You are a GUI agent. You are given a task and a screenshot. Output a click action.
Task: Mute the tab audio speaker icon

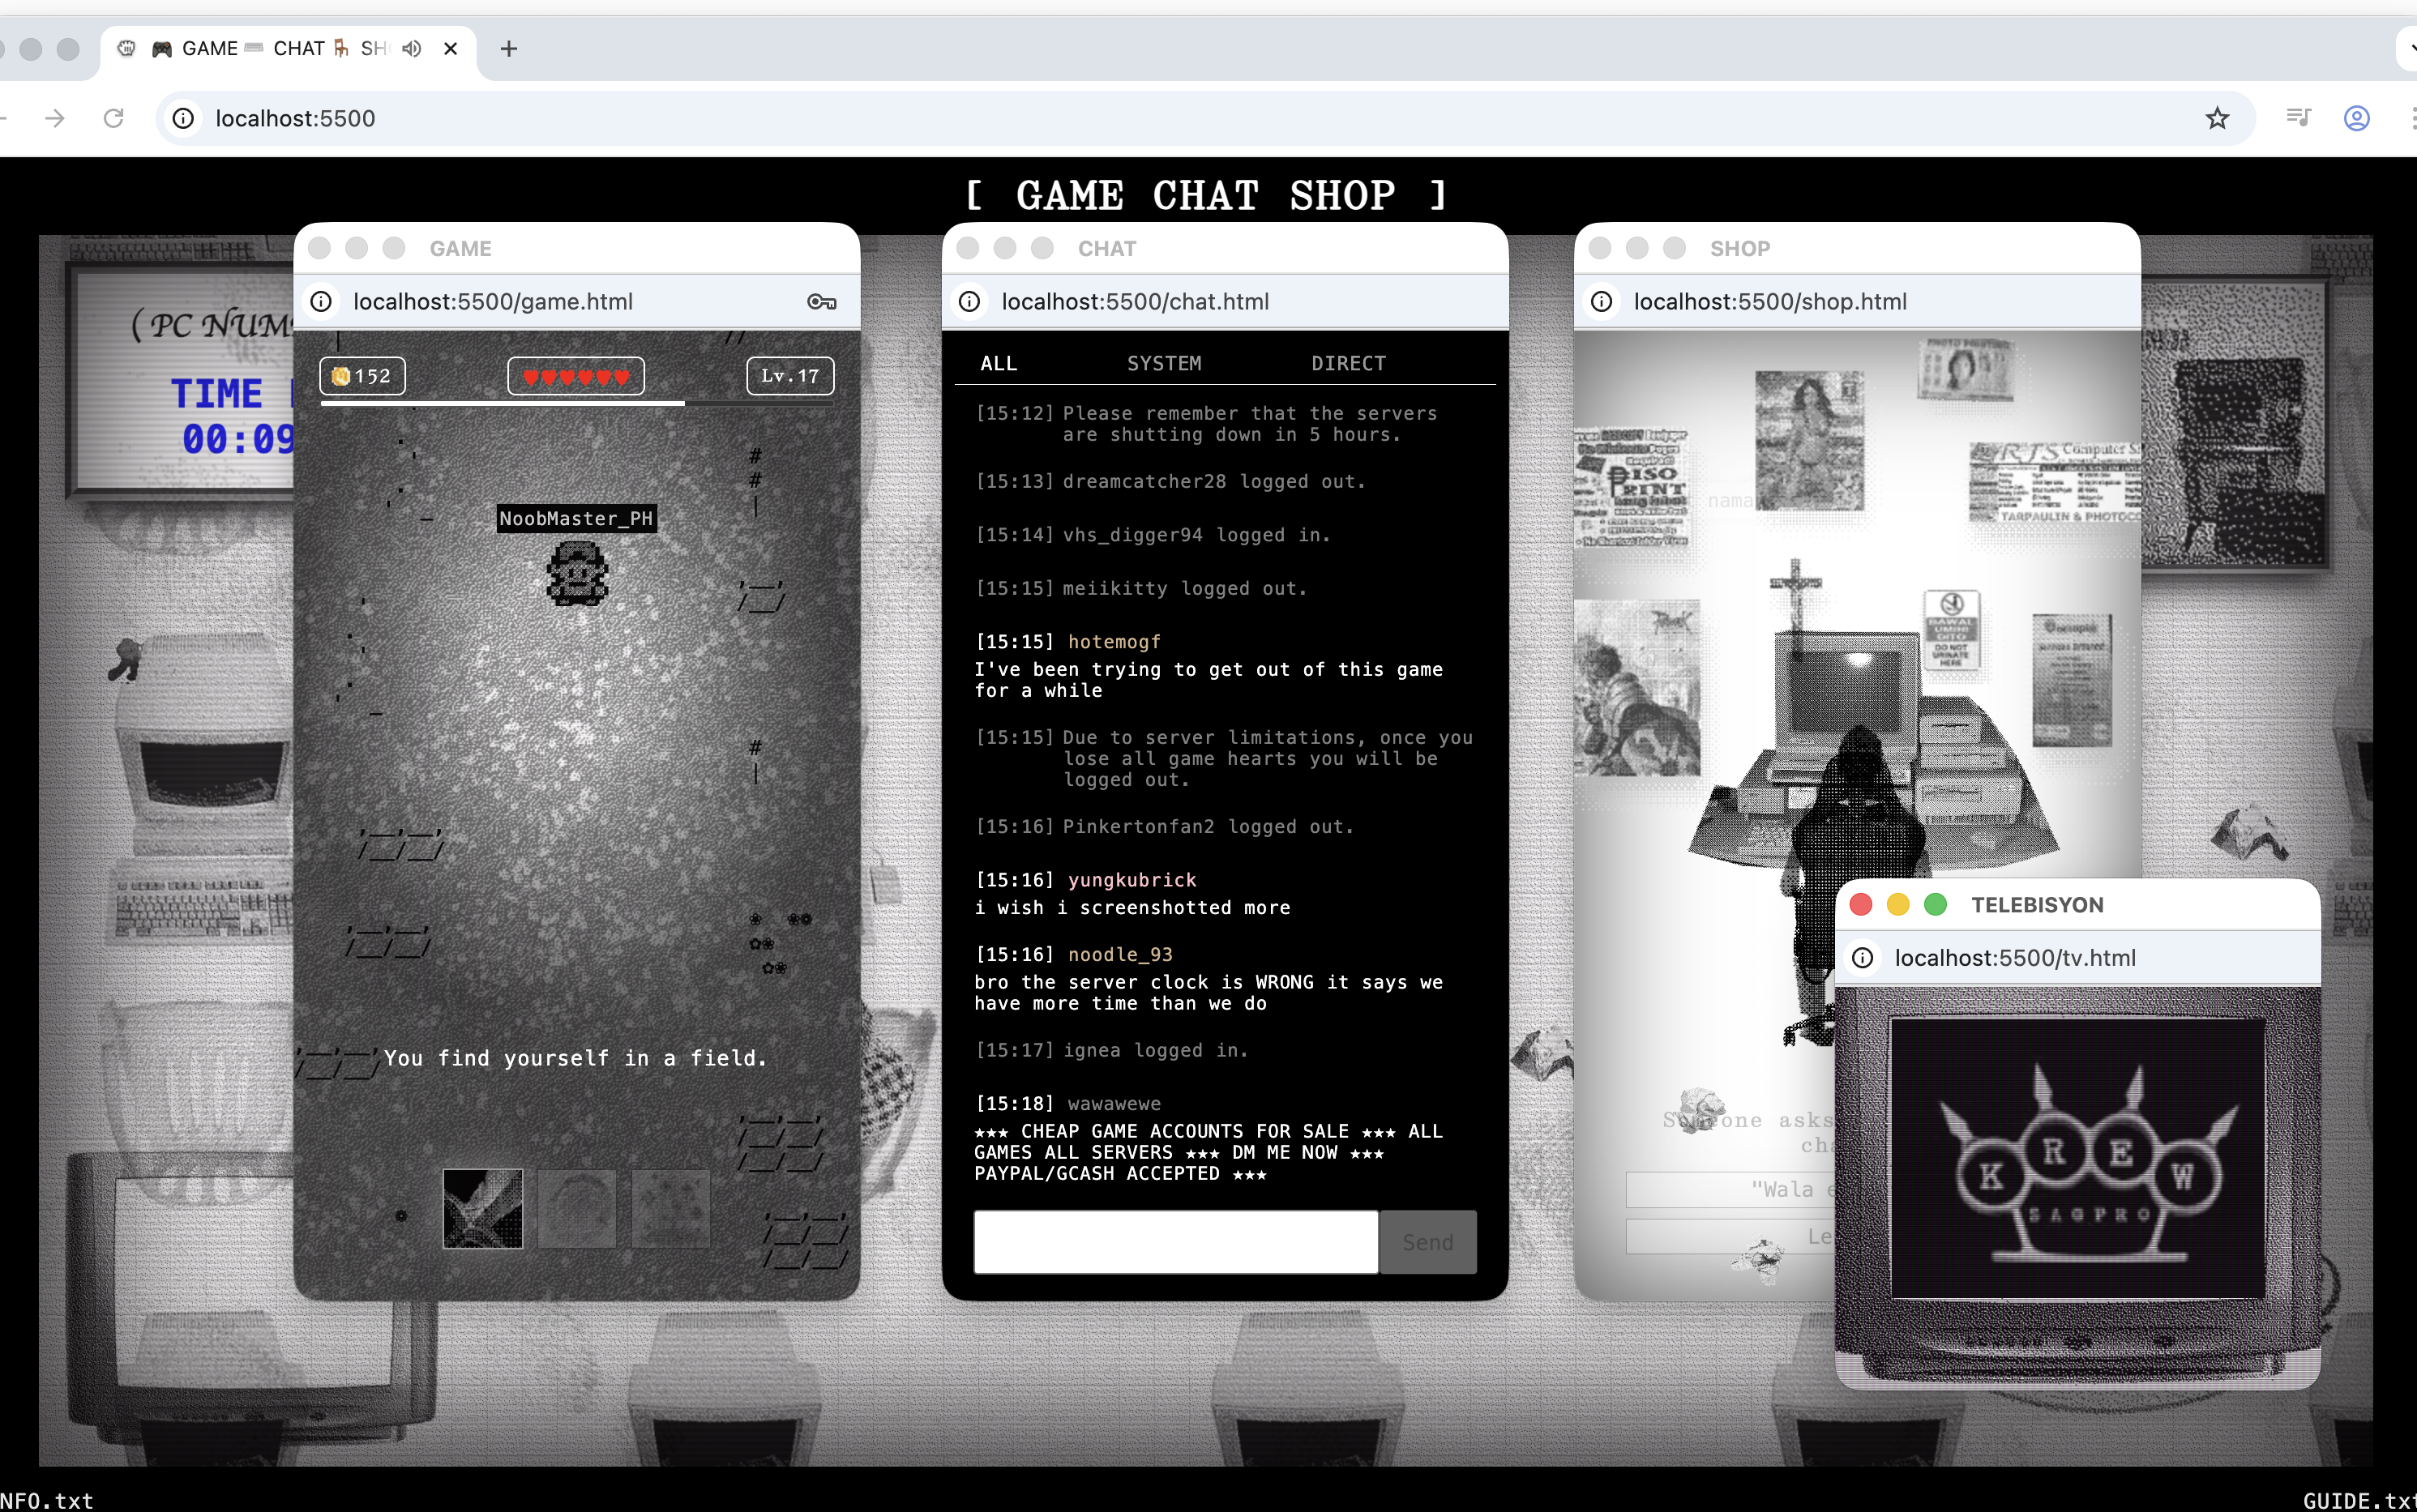pos(411,48)
